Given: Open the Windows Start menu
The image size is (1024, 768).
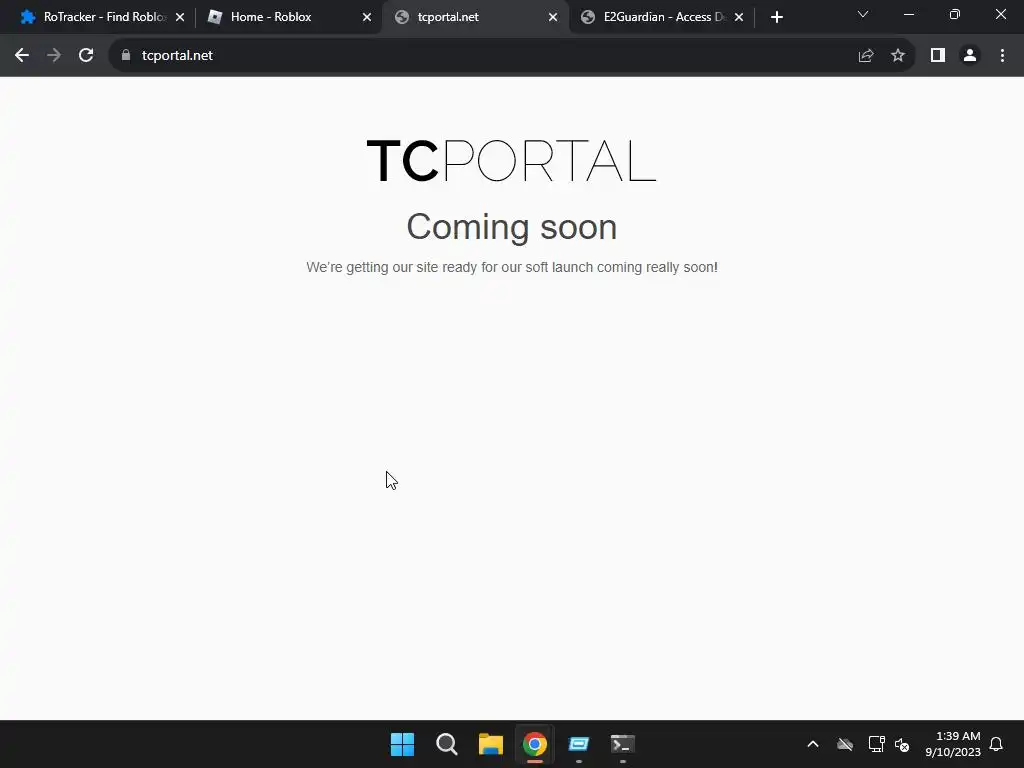Looking at the screenshot, I should (402, 744).
